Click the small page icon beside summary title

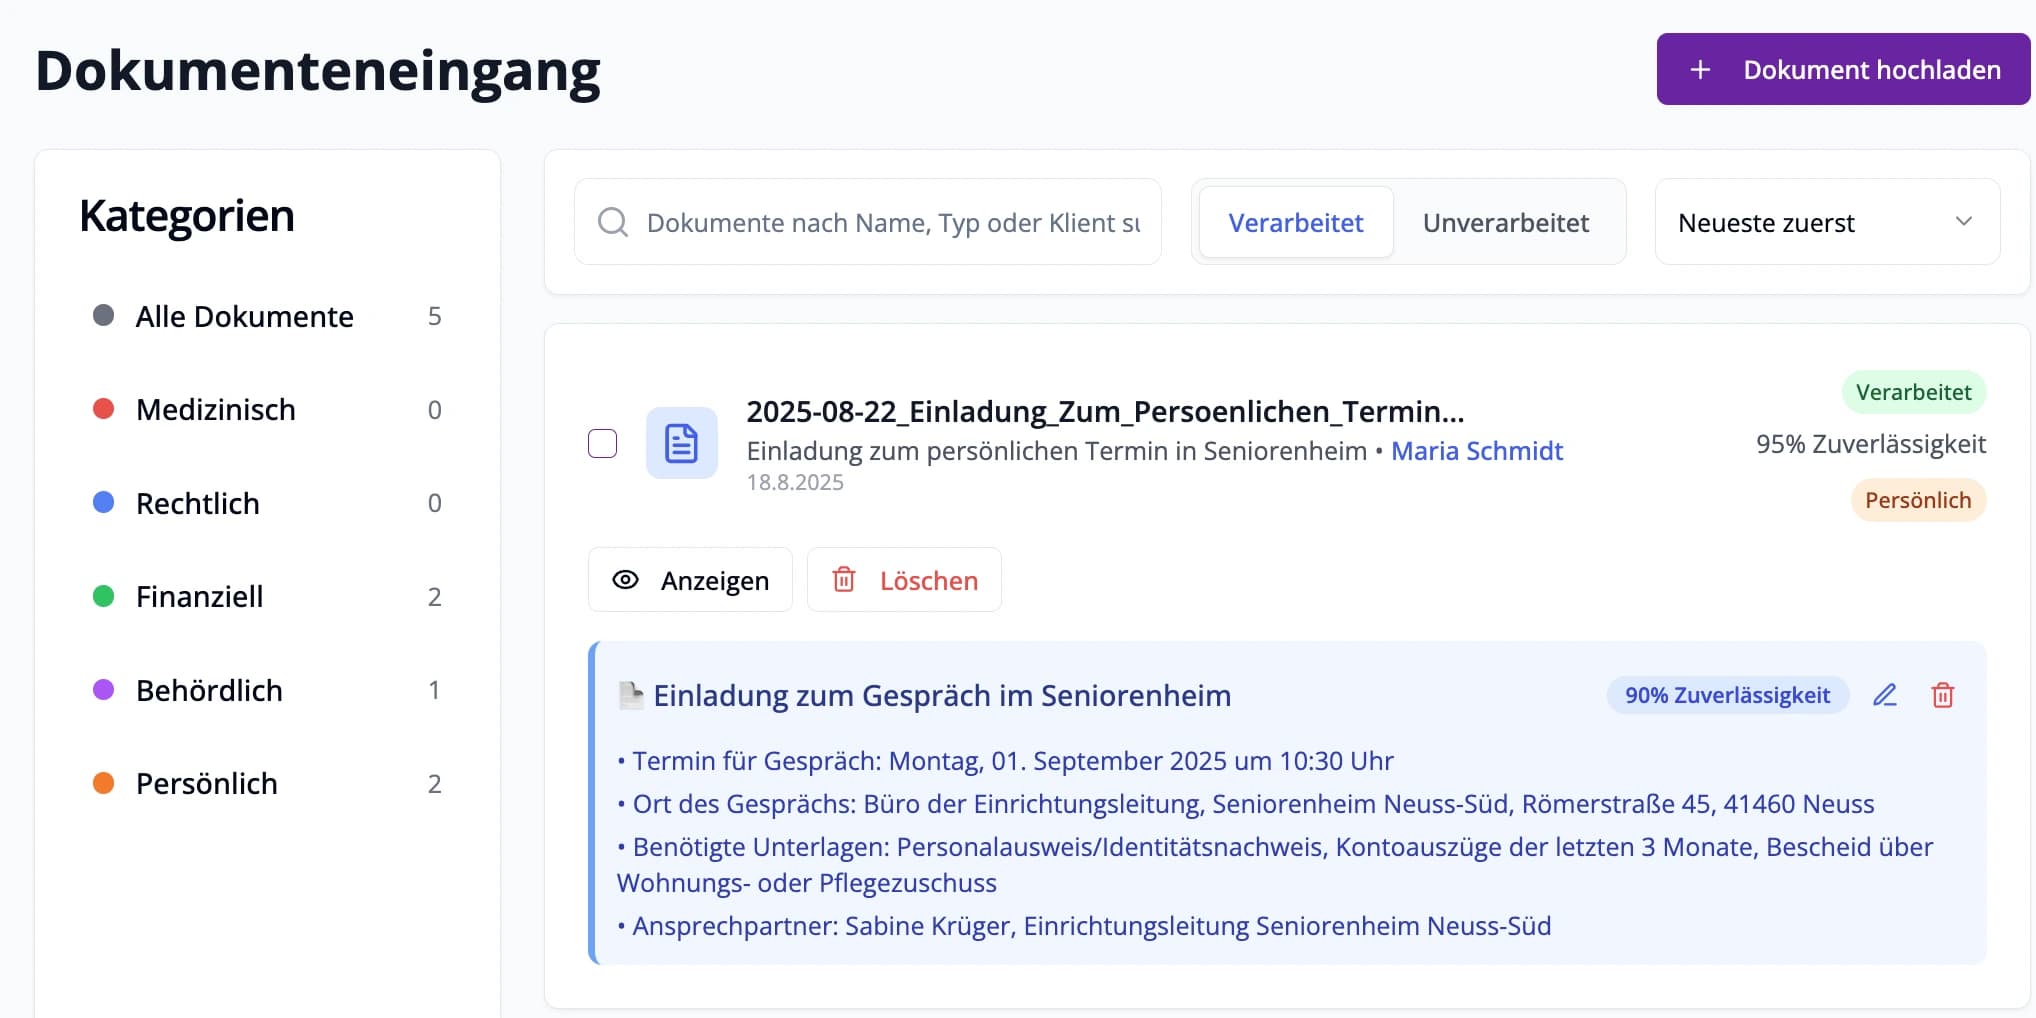(x=630, y=695)
